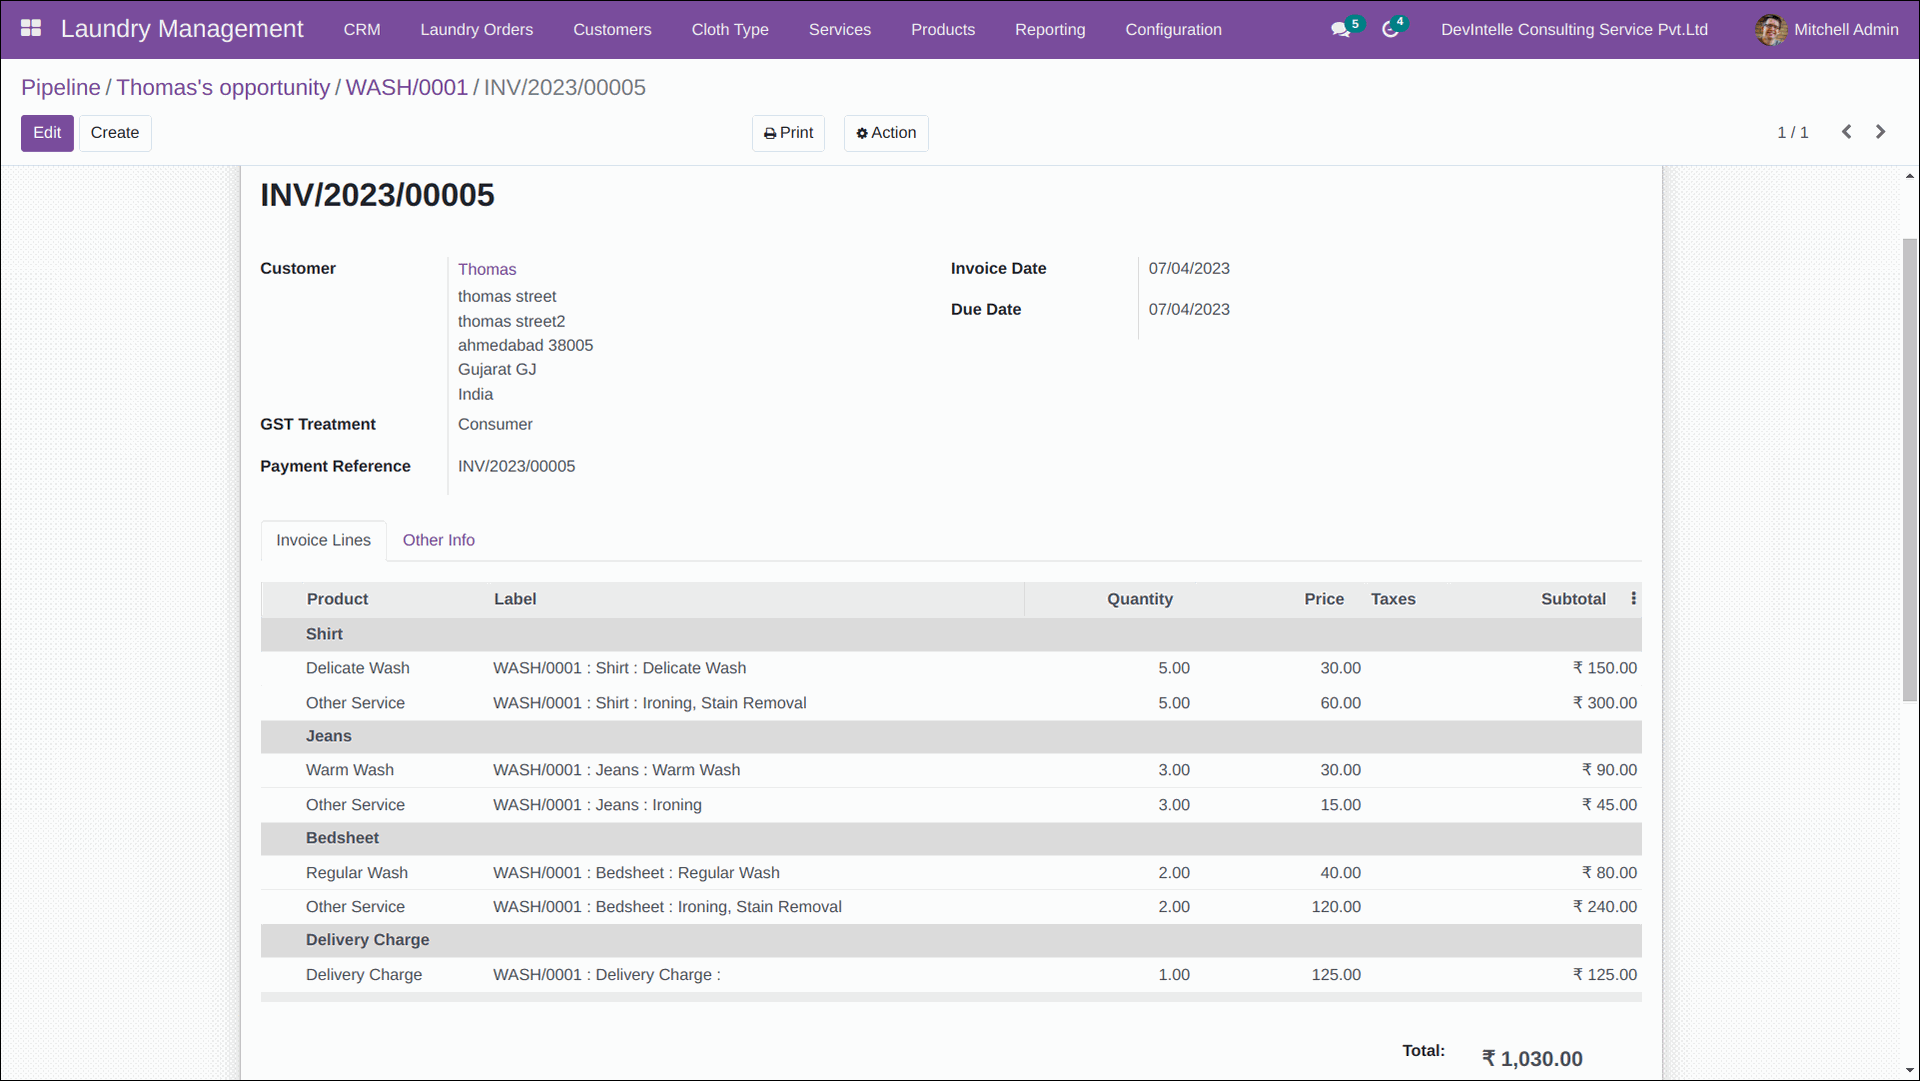Viewport: 1920px width, 1081px height.
Task: Open the Mitchell Admin user menu
Action: pos(1846,29)
